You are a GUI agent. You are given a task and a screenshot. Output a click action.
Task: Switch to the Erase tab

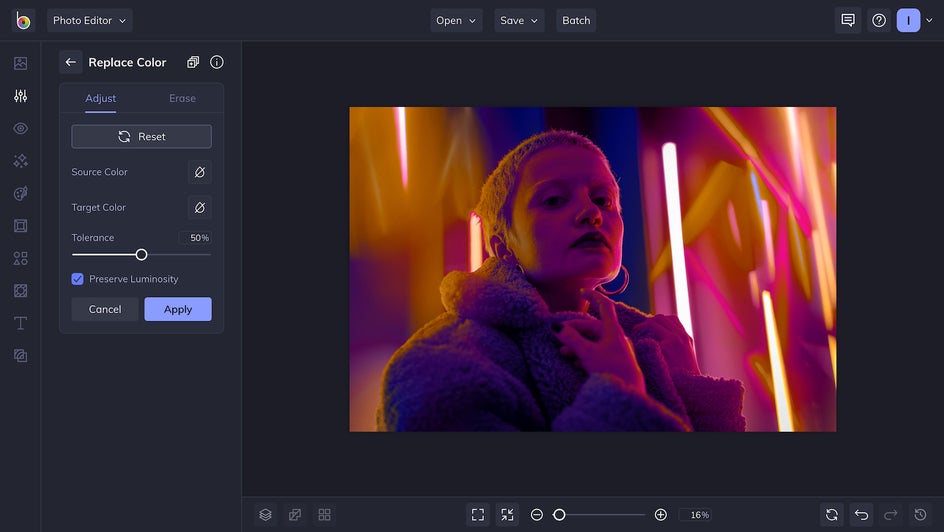[182, 98]
